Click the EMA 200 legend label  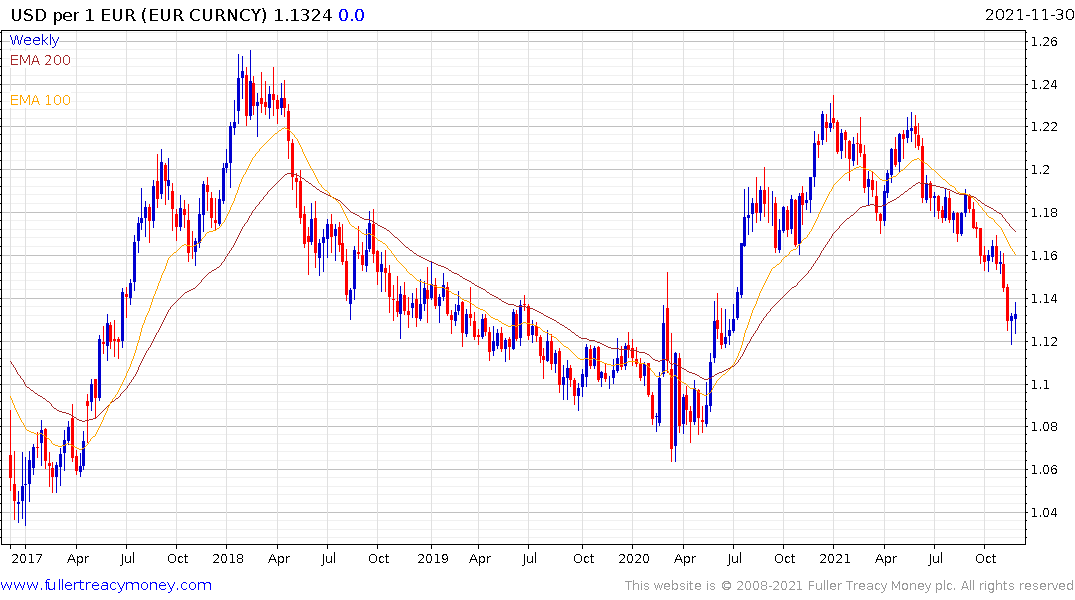[x=40, y=60]
